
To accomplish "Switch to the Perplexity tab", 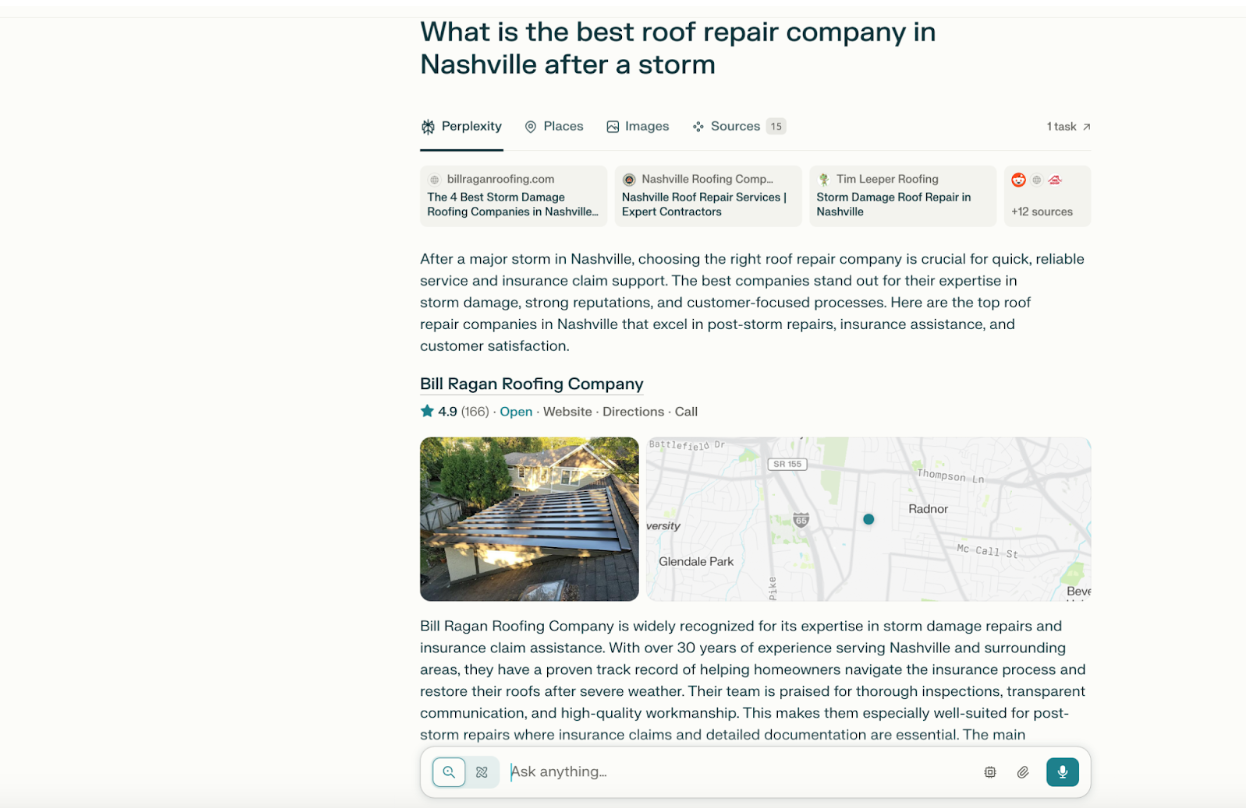I will (461, 126).
